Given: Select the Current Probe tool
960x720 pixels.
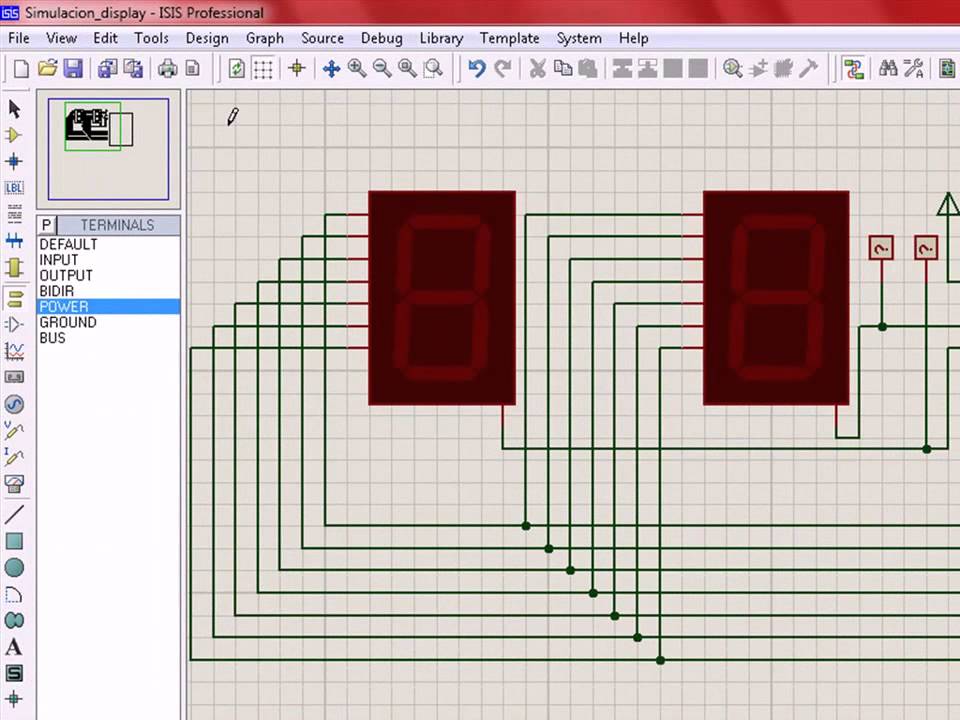Looking at the screenshot, I should click(x=14, y=457).
